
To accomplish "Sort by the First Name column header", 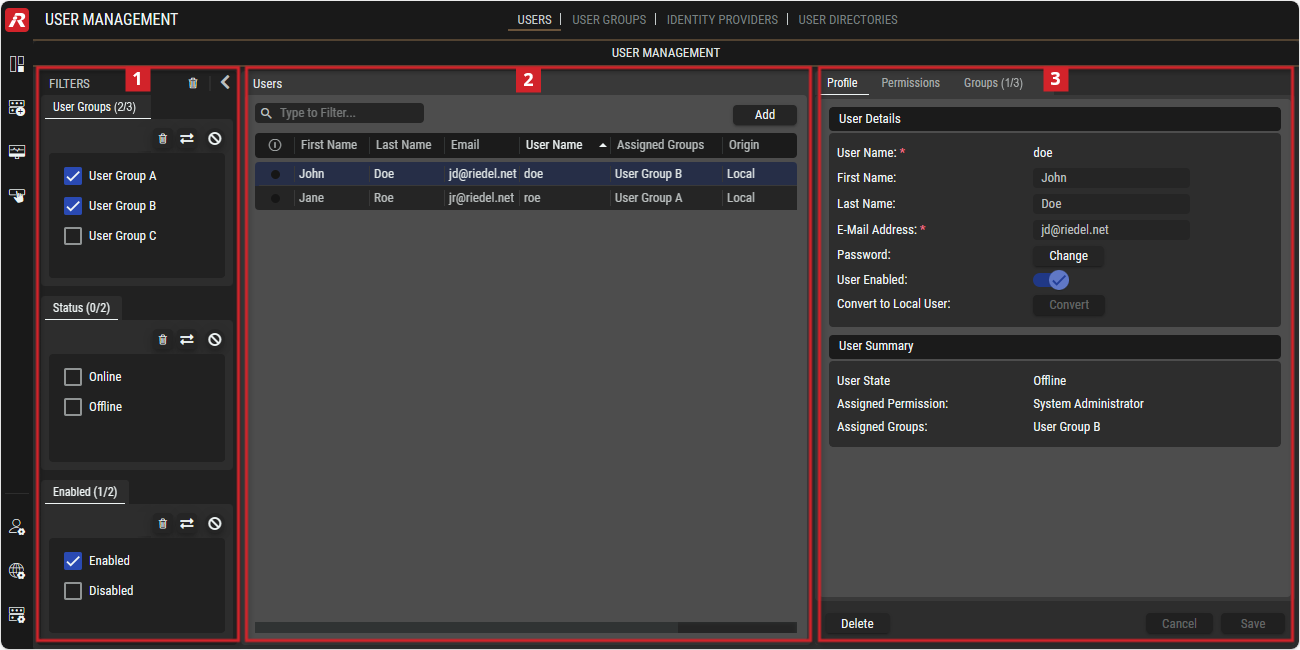I will click(x=329, y=145).
